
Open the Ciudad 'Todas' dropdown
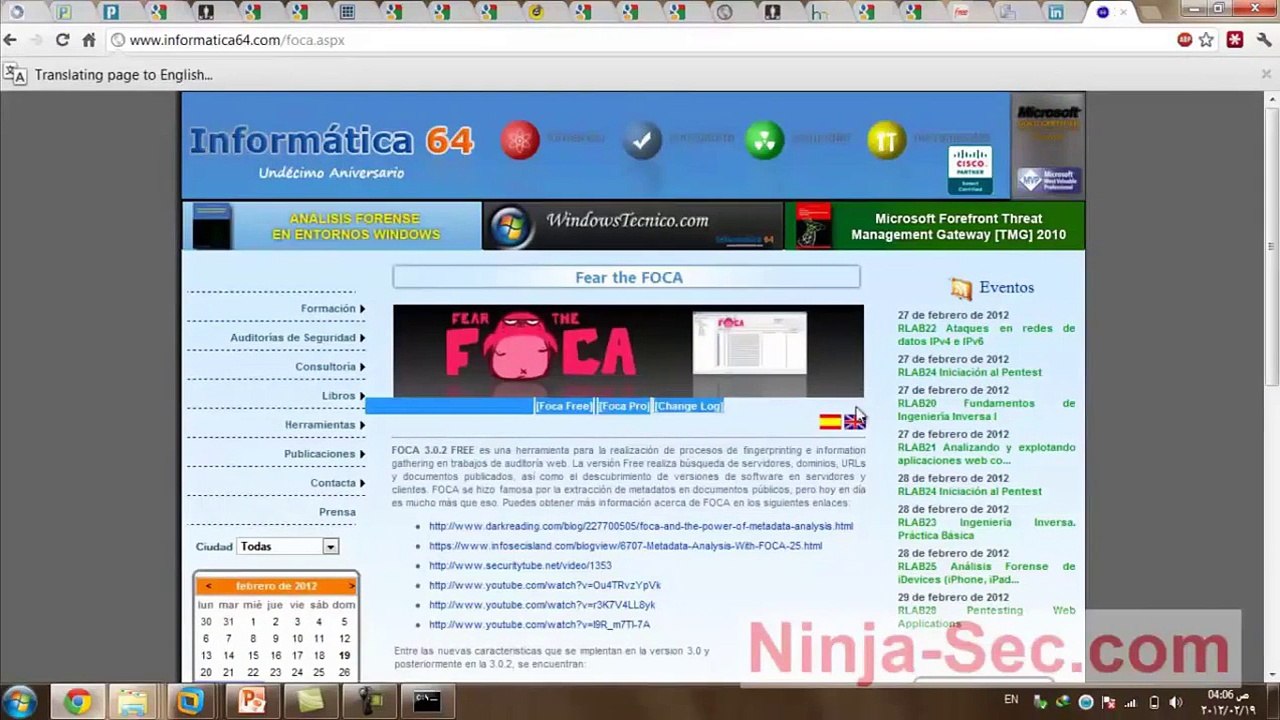click(288, 546)
